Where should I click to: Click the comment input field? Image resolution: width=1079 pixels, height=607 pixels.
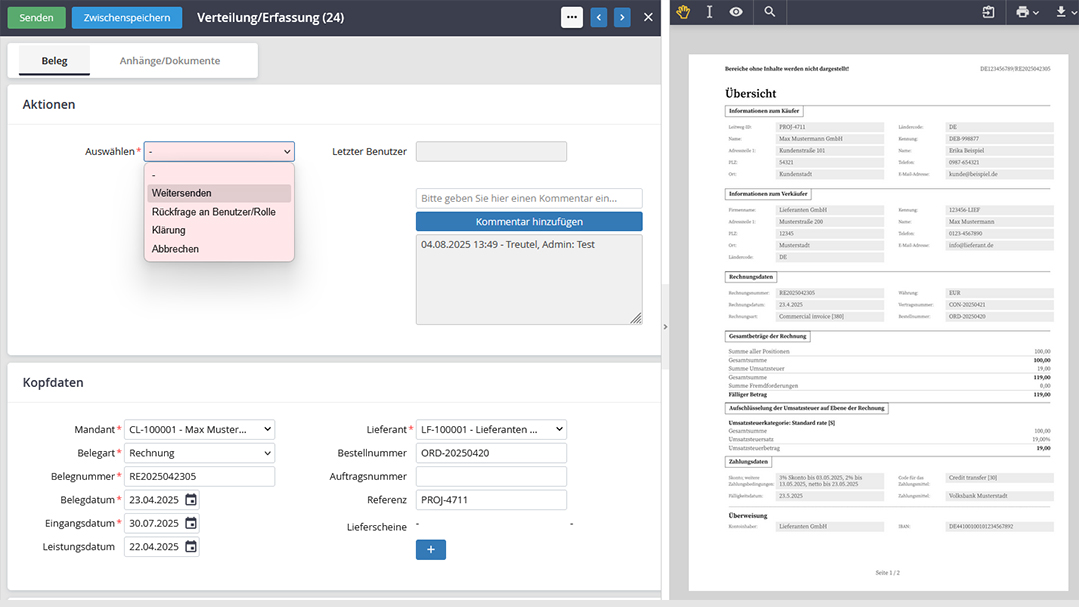529,199
